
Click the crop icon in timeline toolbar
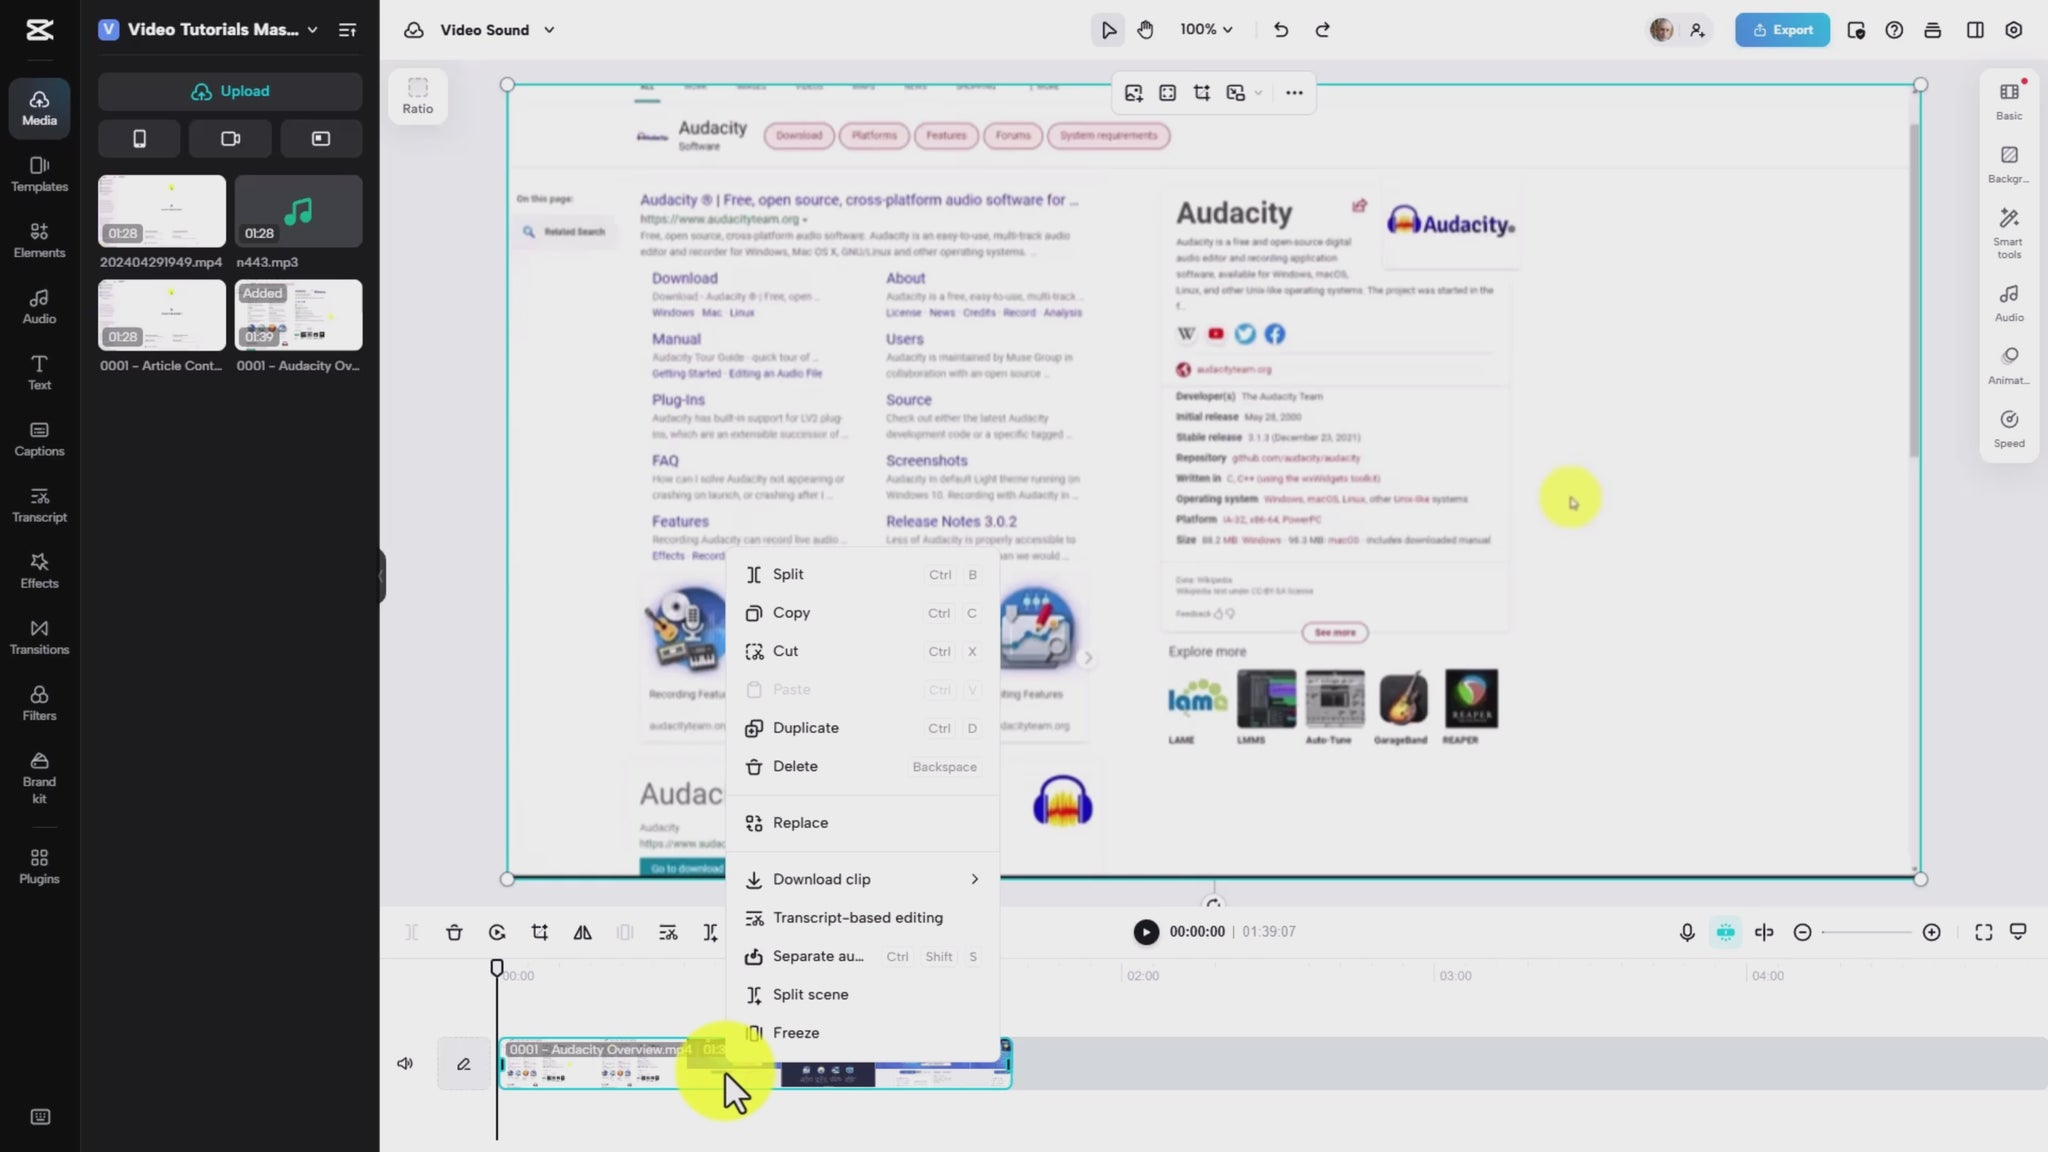(540, 932)
